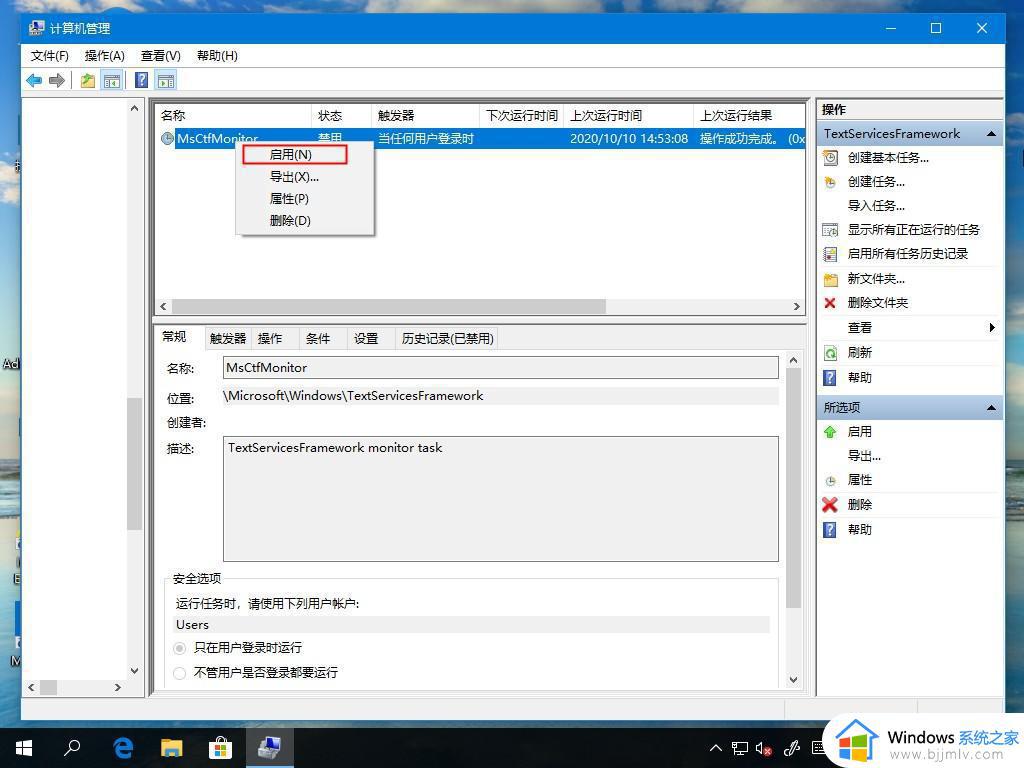Screen dimensions: 1024x768
Task: Launch Microsoft Edge from taskbar
Action: 123,748
